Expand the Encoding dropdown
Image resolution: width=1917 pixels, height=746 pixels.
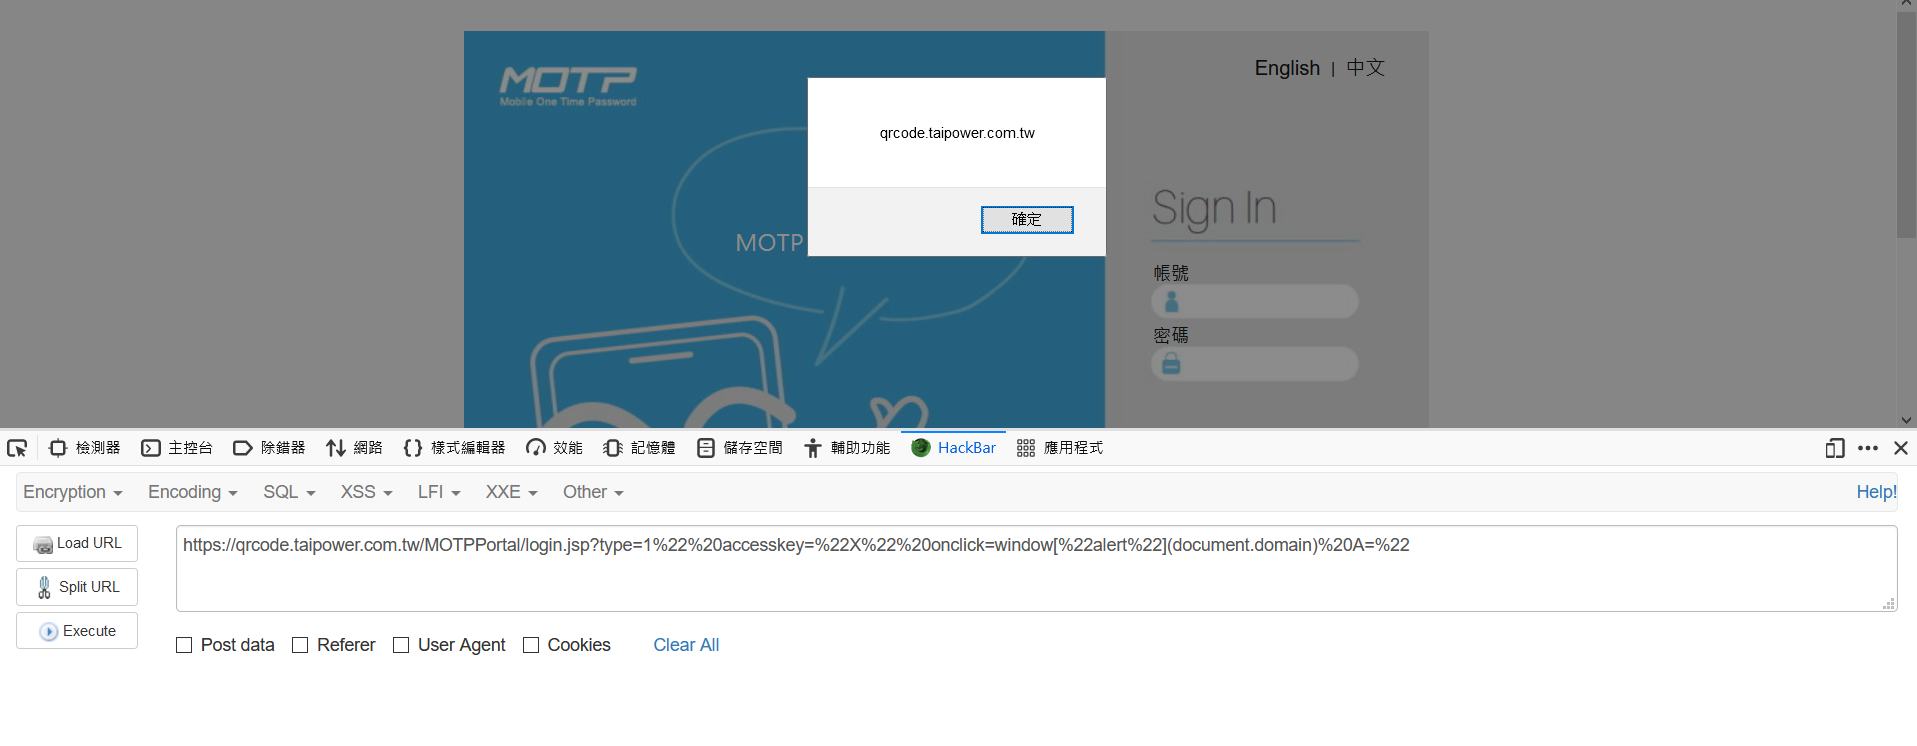(193, 492)
